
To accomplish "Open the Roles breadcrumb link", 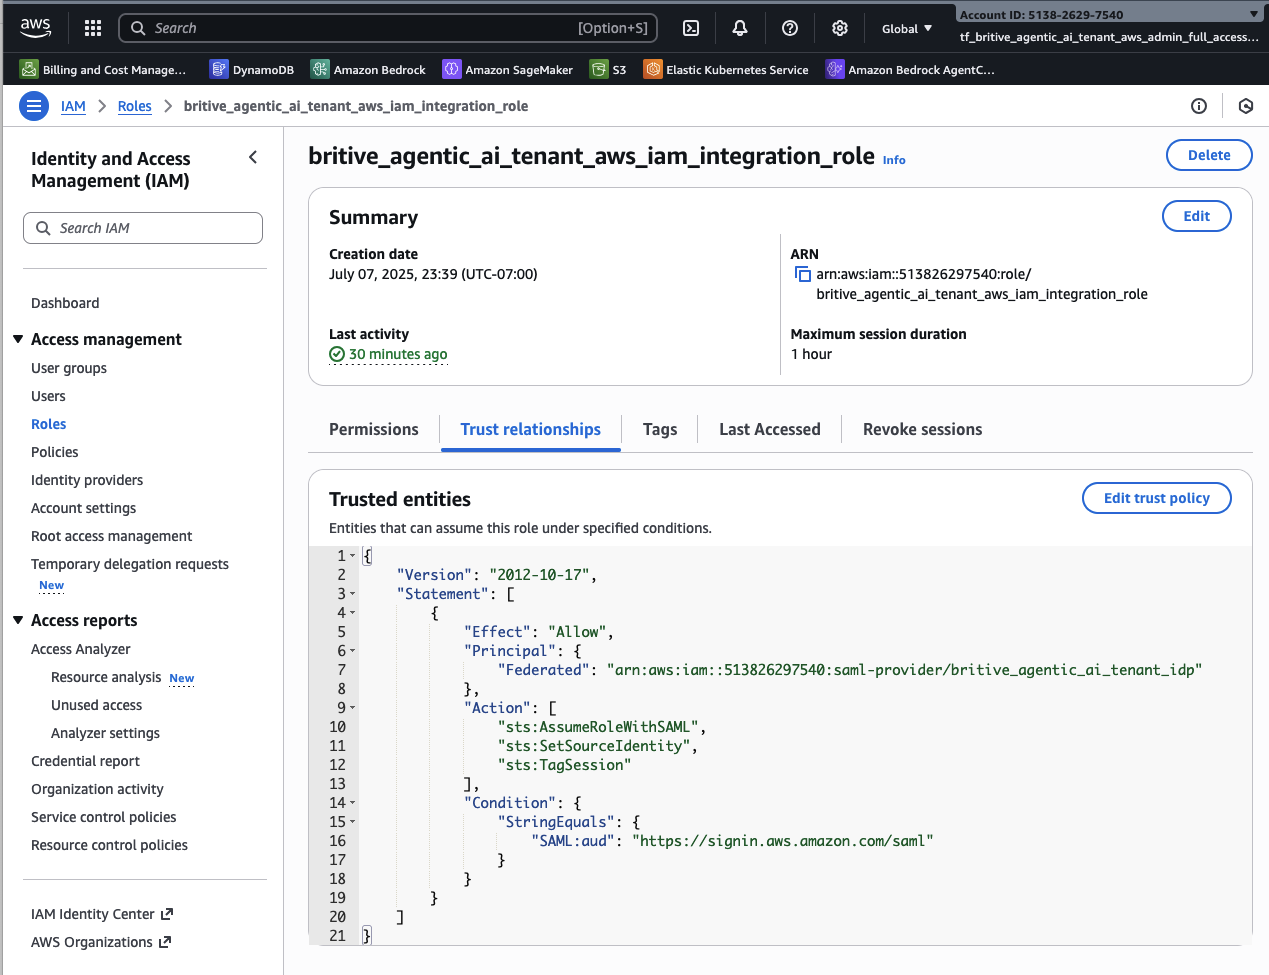I will pyautogui.click(x=135, y=106).
